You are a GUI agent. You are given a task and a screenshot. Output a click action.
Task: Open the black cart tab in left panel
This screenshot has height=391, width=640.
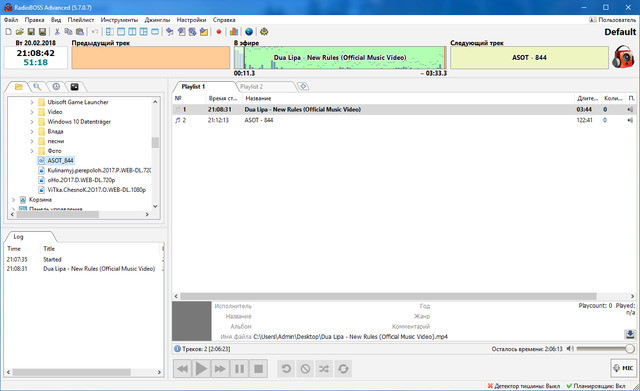click(74, 87)
